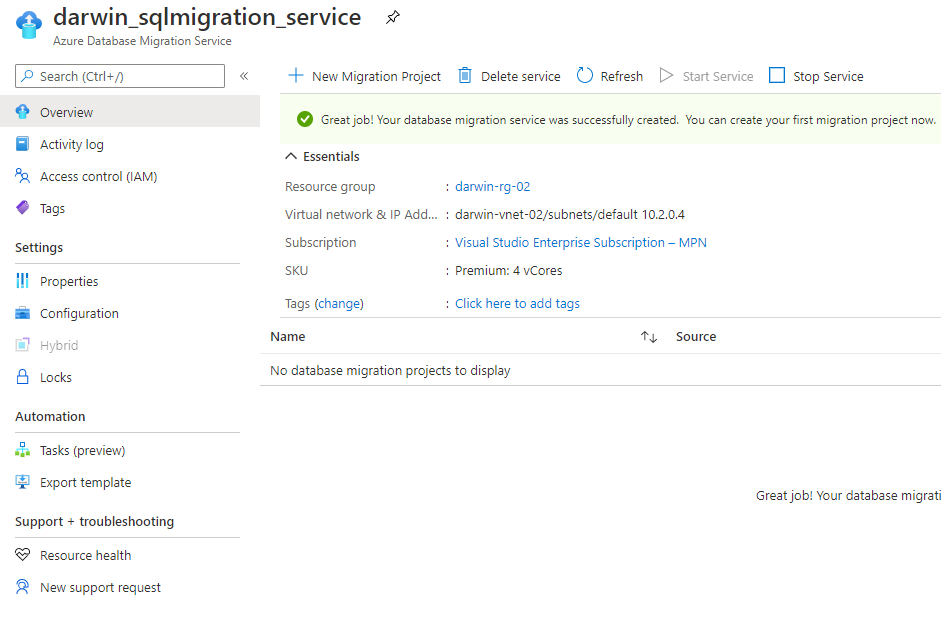
Task: Open the Visual Studio Enterprise Subscription link
Action: 580,243
